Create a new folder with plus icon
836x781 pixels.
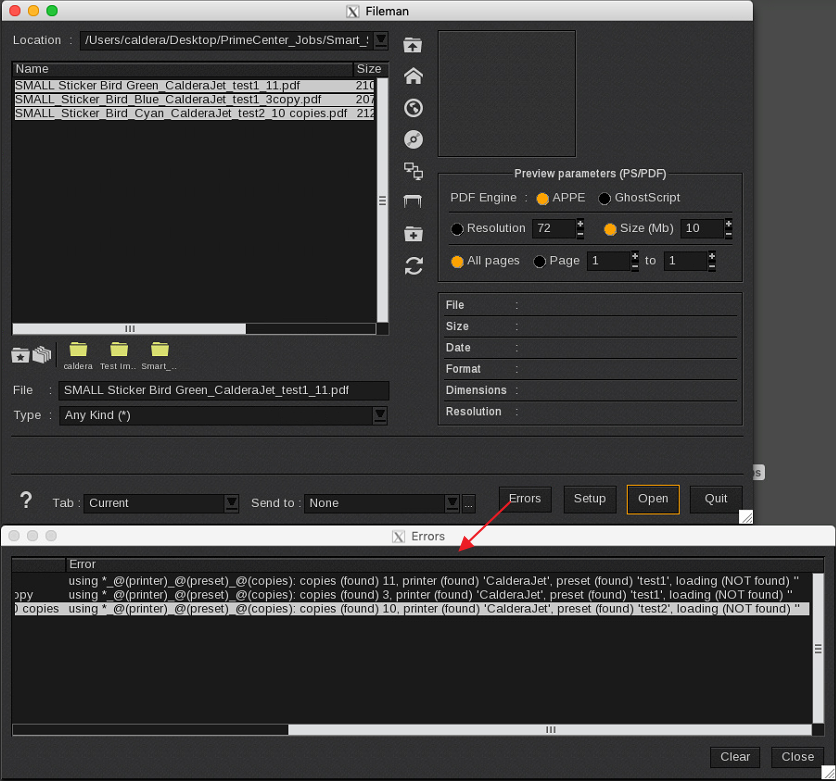[413, 234]
